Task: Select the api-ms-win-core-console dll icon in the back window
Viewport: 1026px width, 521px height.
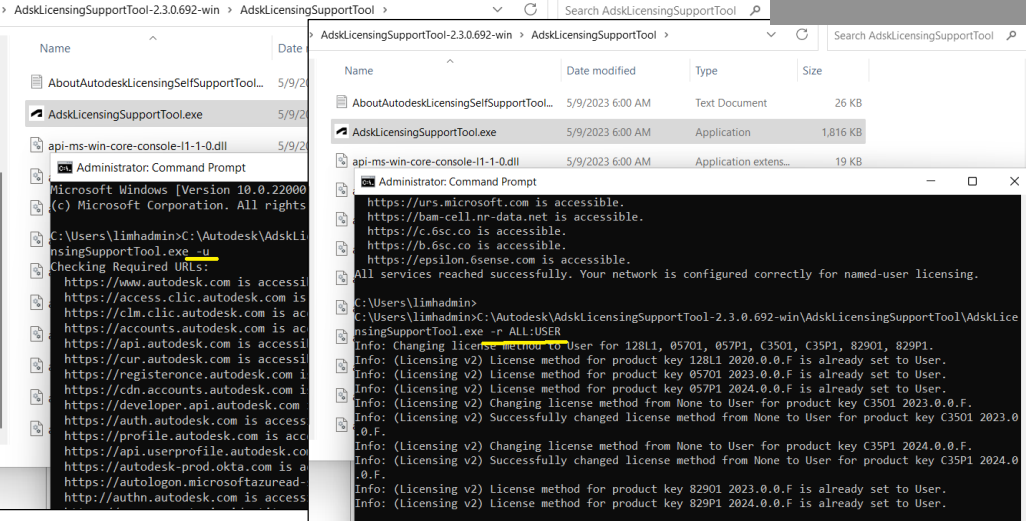Action: [36, 145]
